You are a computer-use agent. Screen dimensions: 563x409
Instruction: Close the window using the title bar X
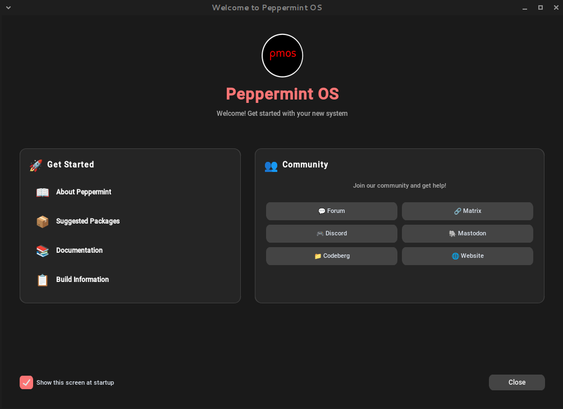click(x=556, y=8)
